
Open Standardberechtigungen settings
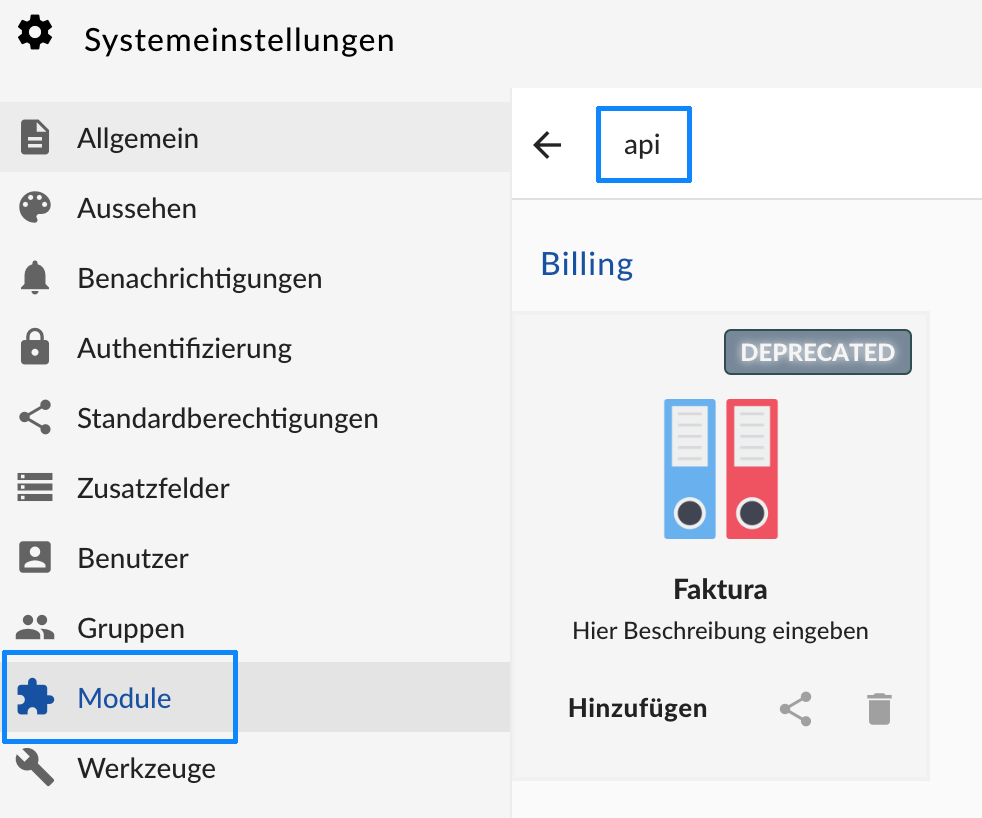[227, 418]
